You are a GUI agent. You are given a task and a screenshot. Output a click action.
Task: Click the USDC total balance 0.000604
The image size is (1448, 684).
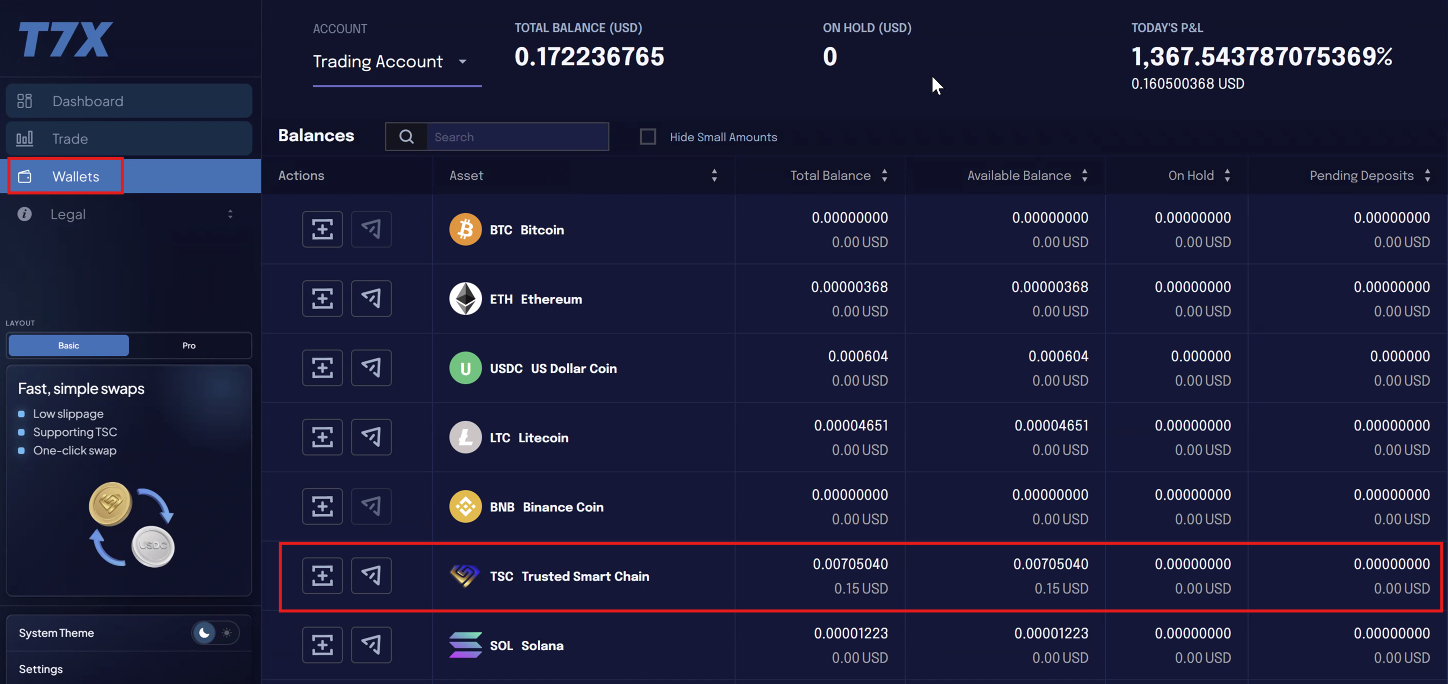(x=858, y=356)
